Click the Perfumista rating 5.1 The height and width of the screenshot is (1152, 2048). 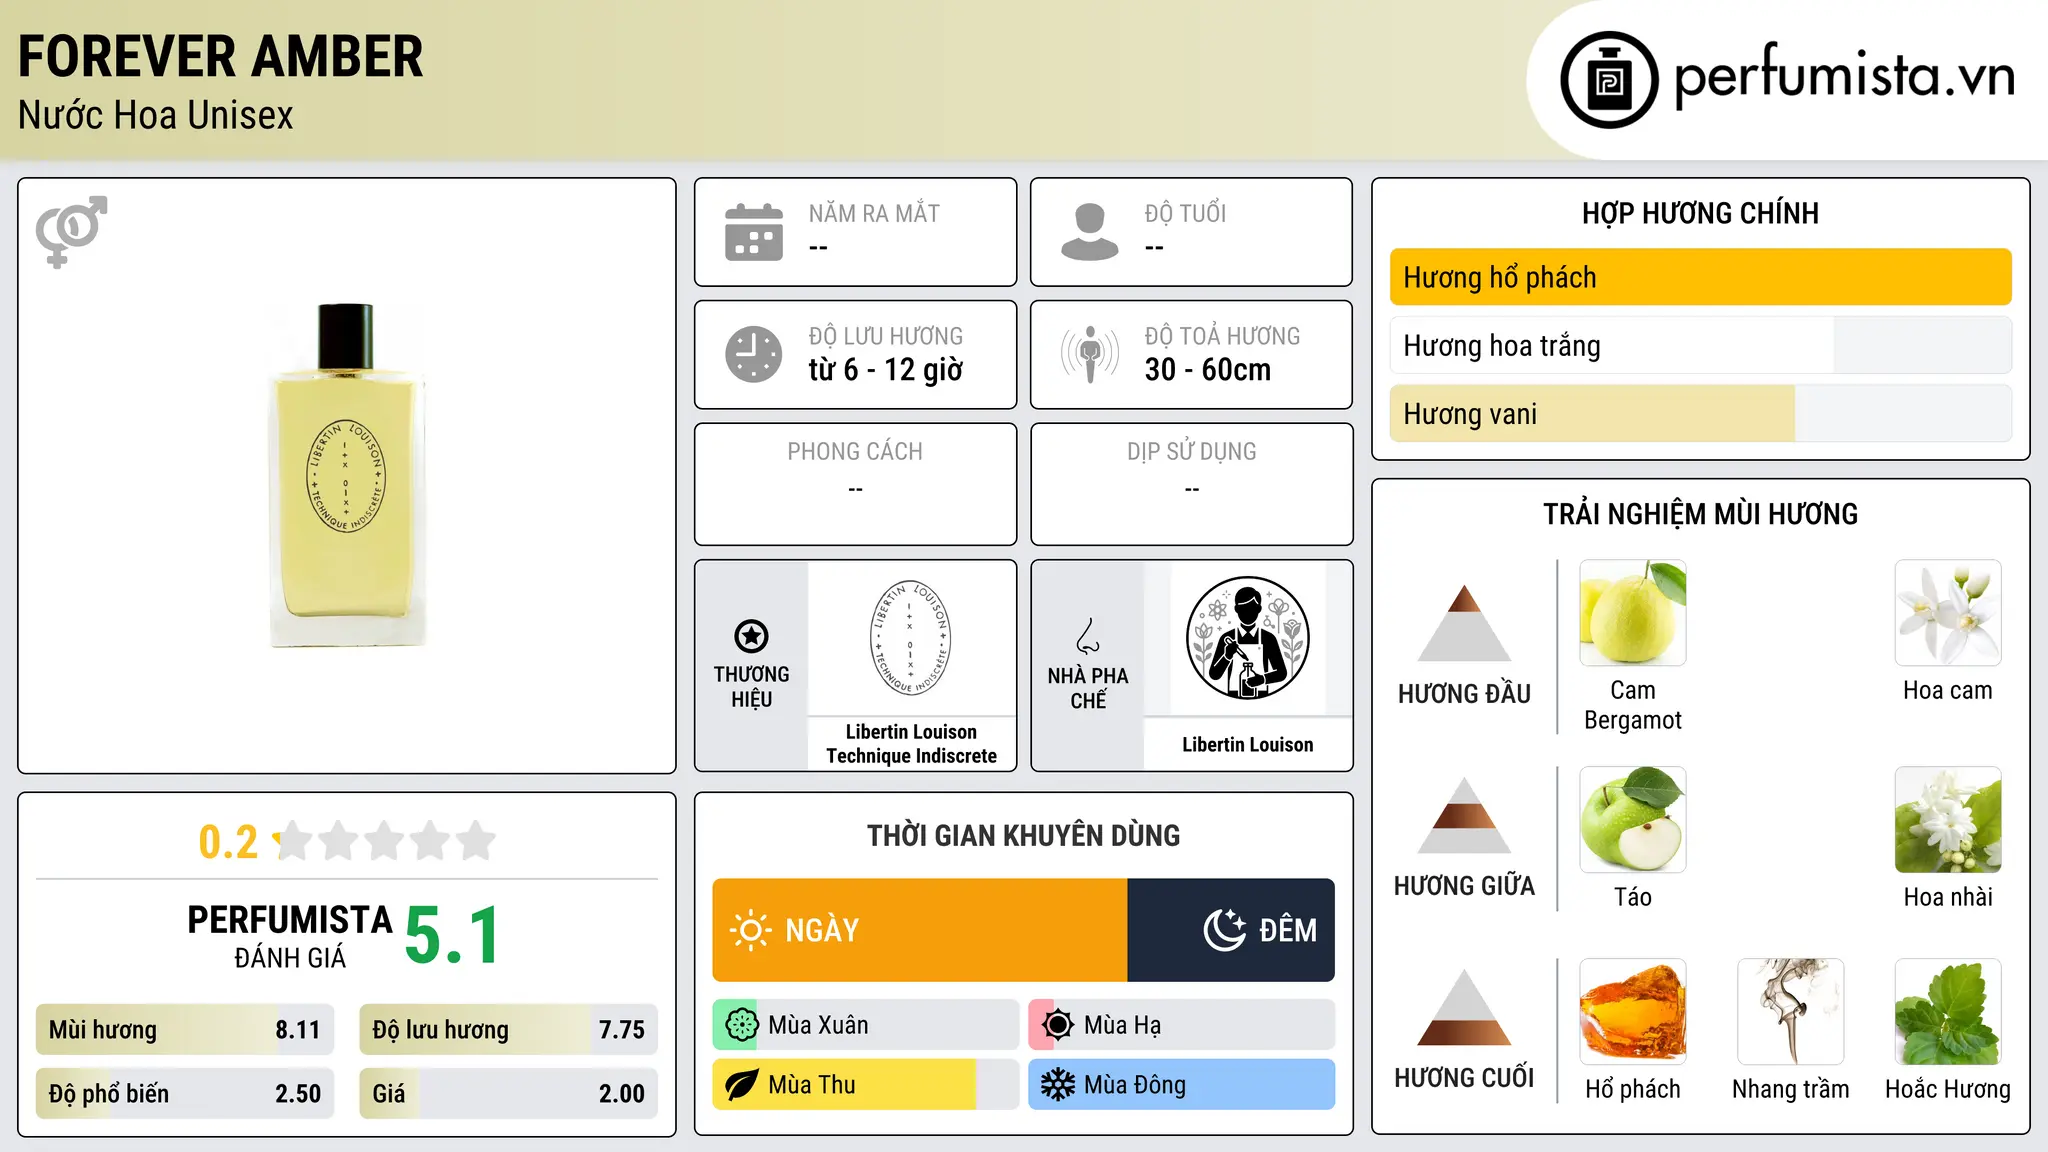(x=452, y=936)
